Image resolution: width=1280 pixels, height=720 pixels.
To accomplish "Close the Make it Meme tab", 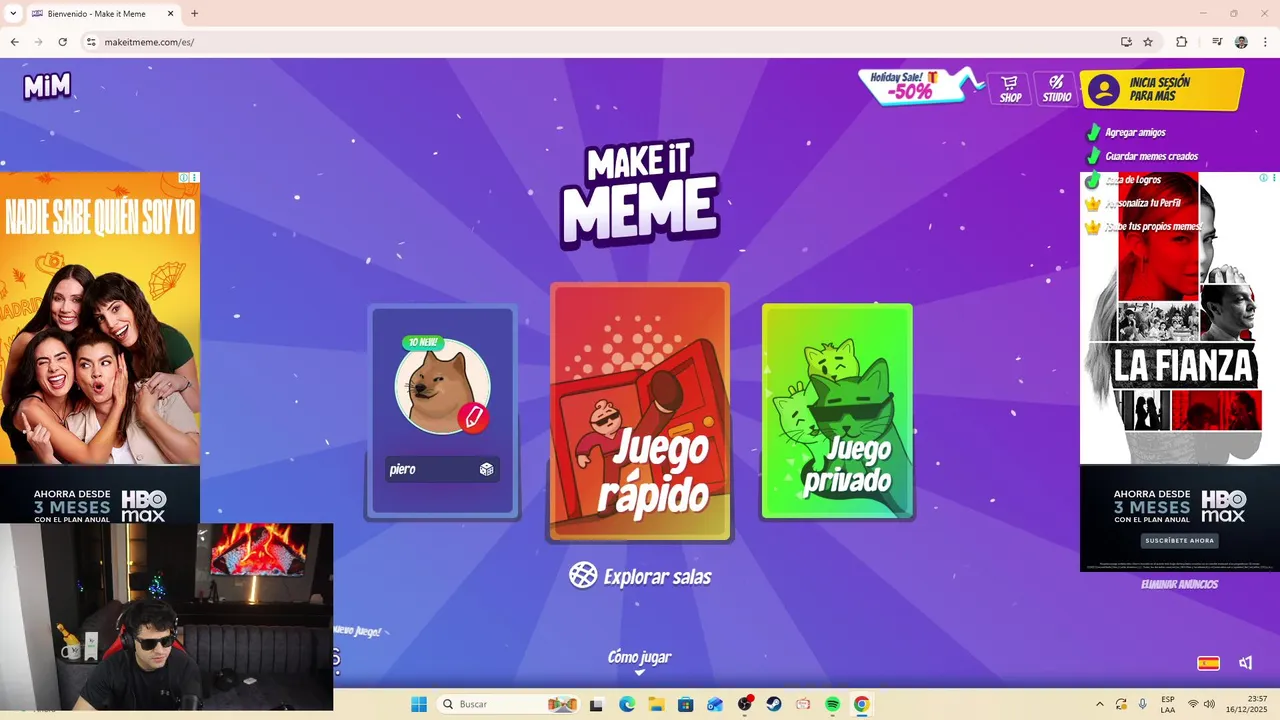I will [x=169, y=14].
